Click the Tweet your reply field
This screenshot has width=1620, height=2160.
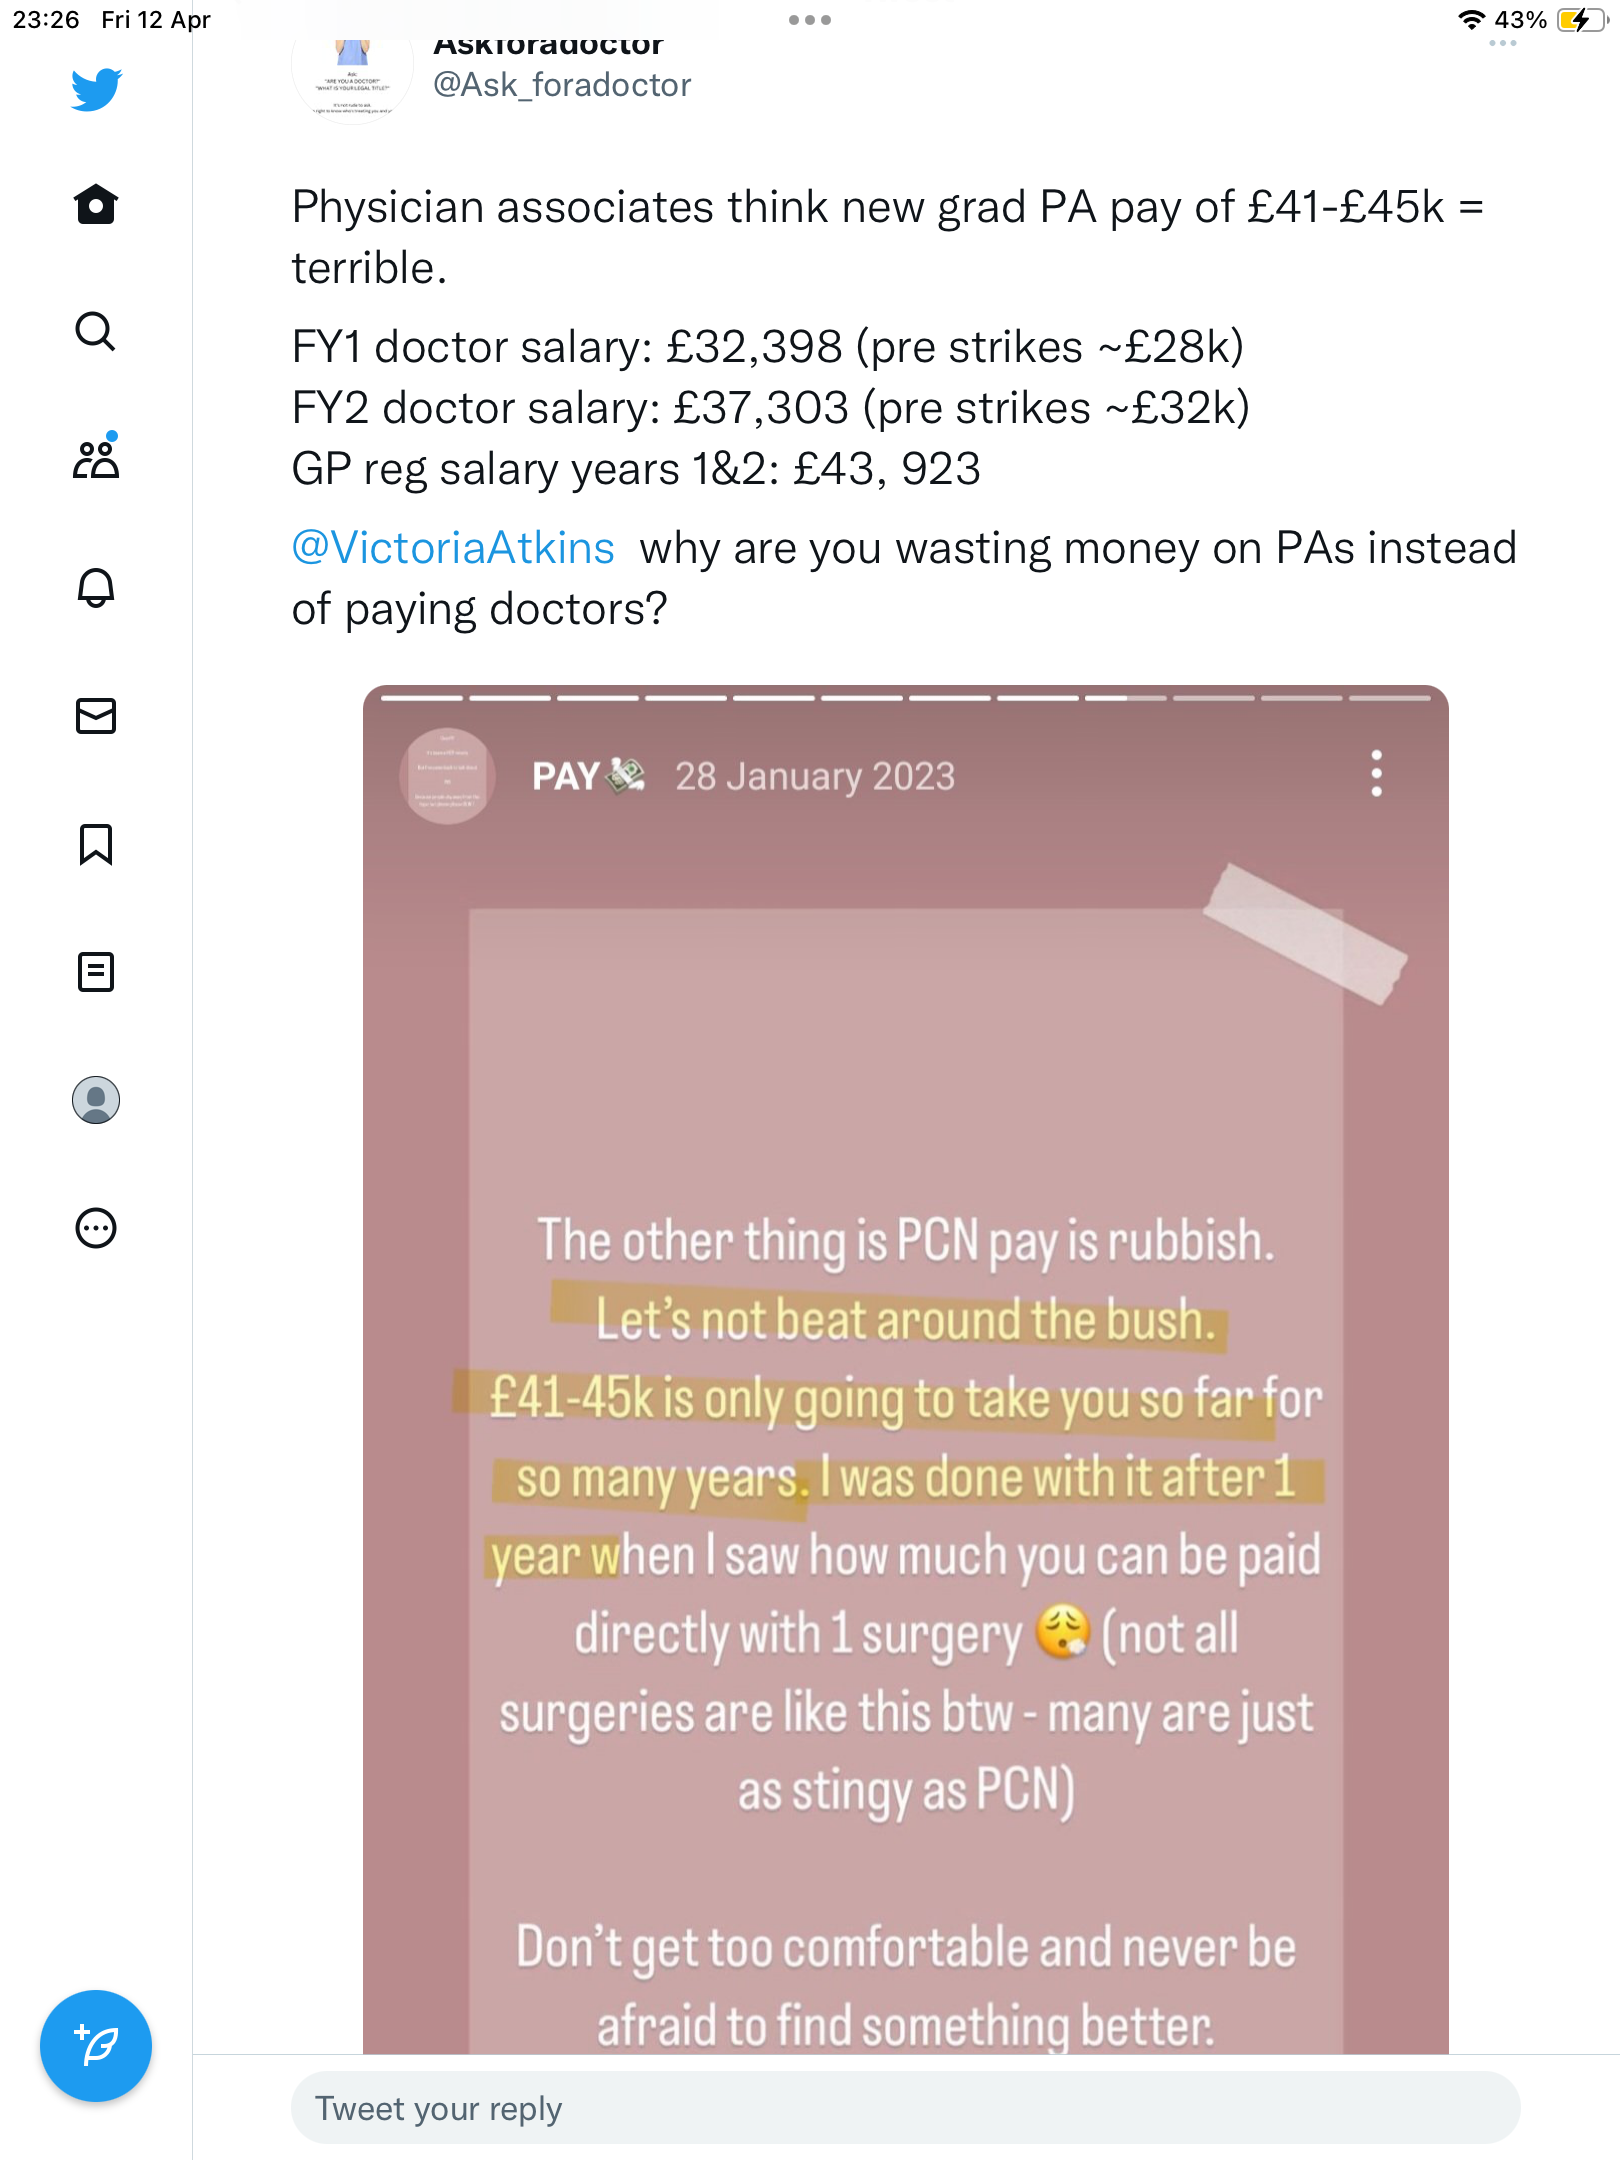point(906,2108)
